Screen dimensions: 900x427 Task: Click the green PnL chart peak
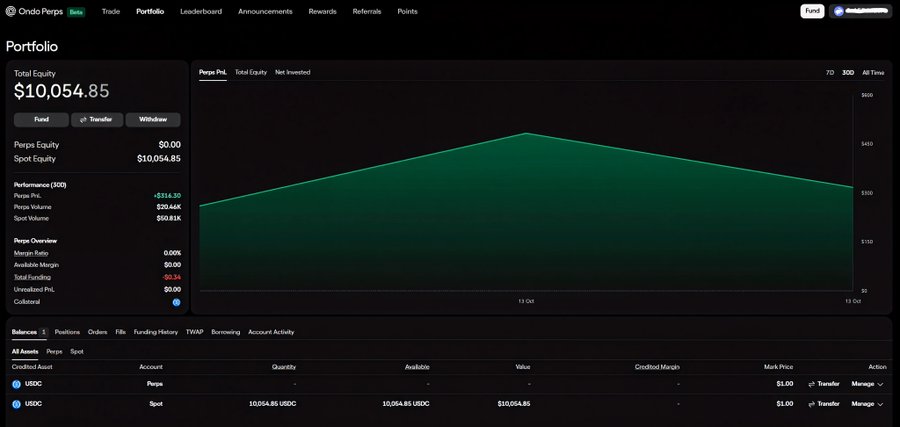click(x=526, y=133)
